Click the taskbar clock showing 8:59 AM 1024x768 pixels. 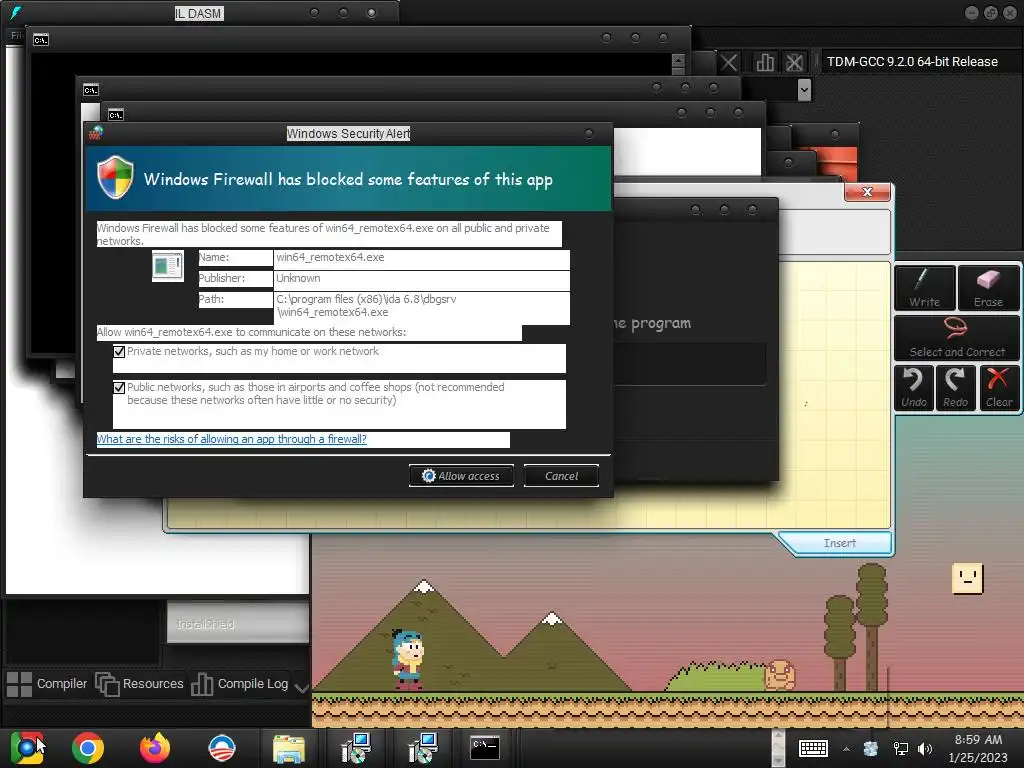978,748
